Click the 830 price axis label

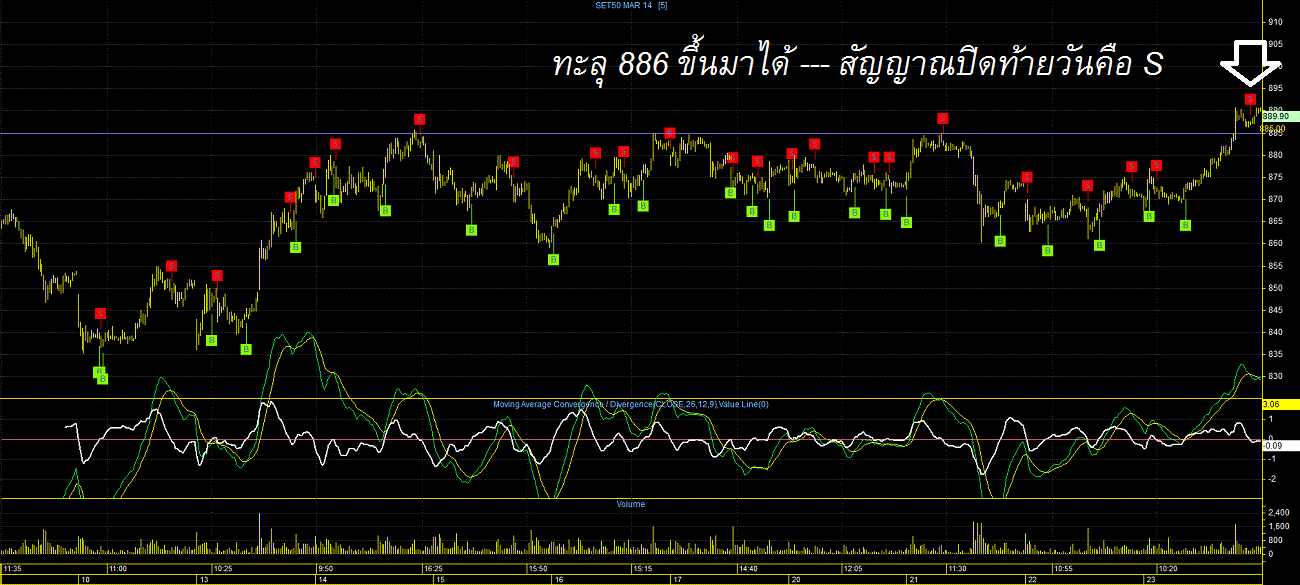point(1275,376)
